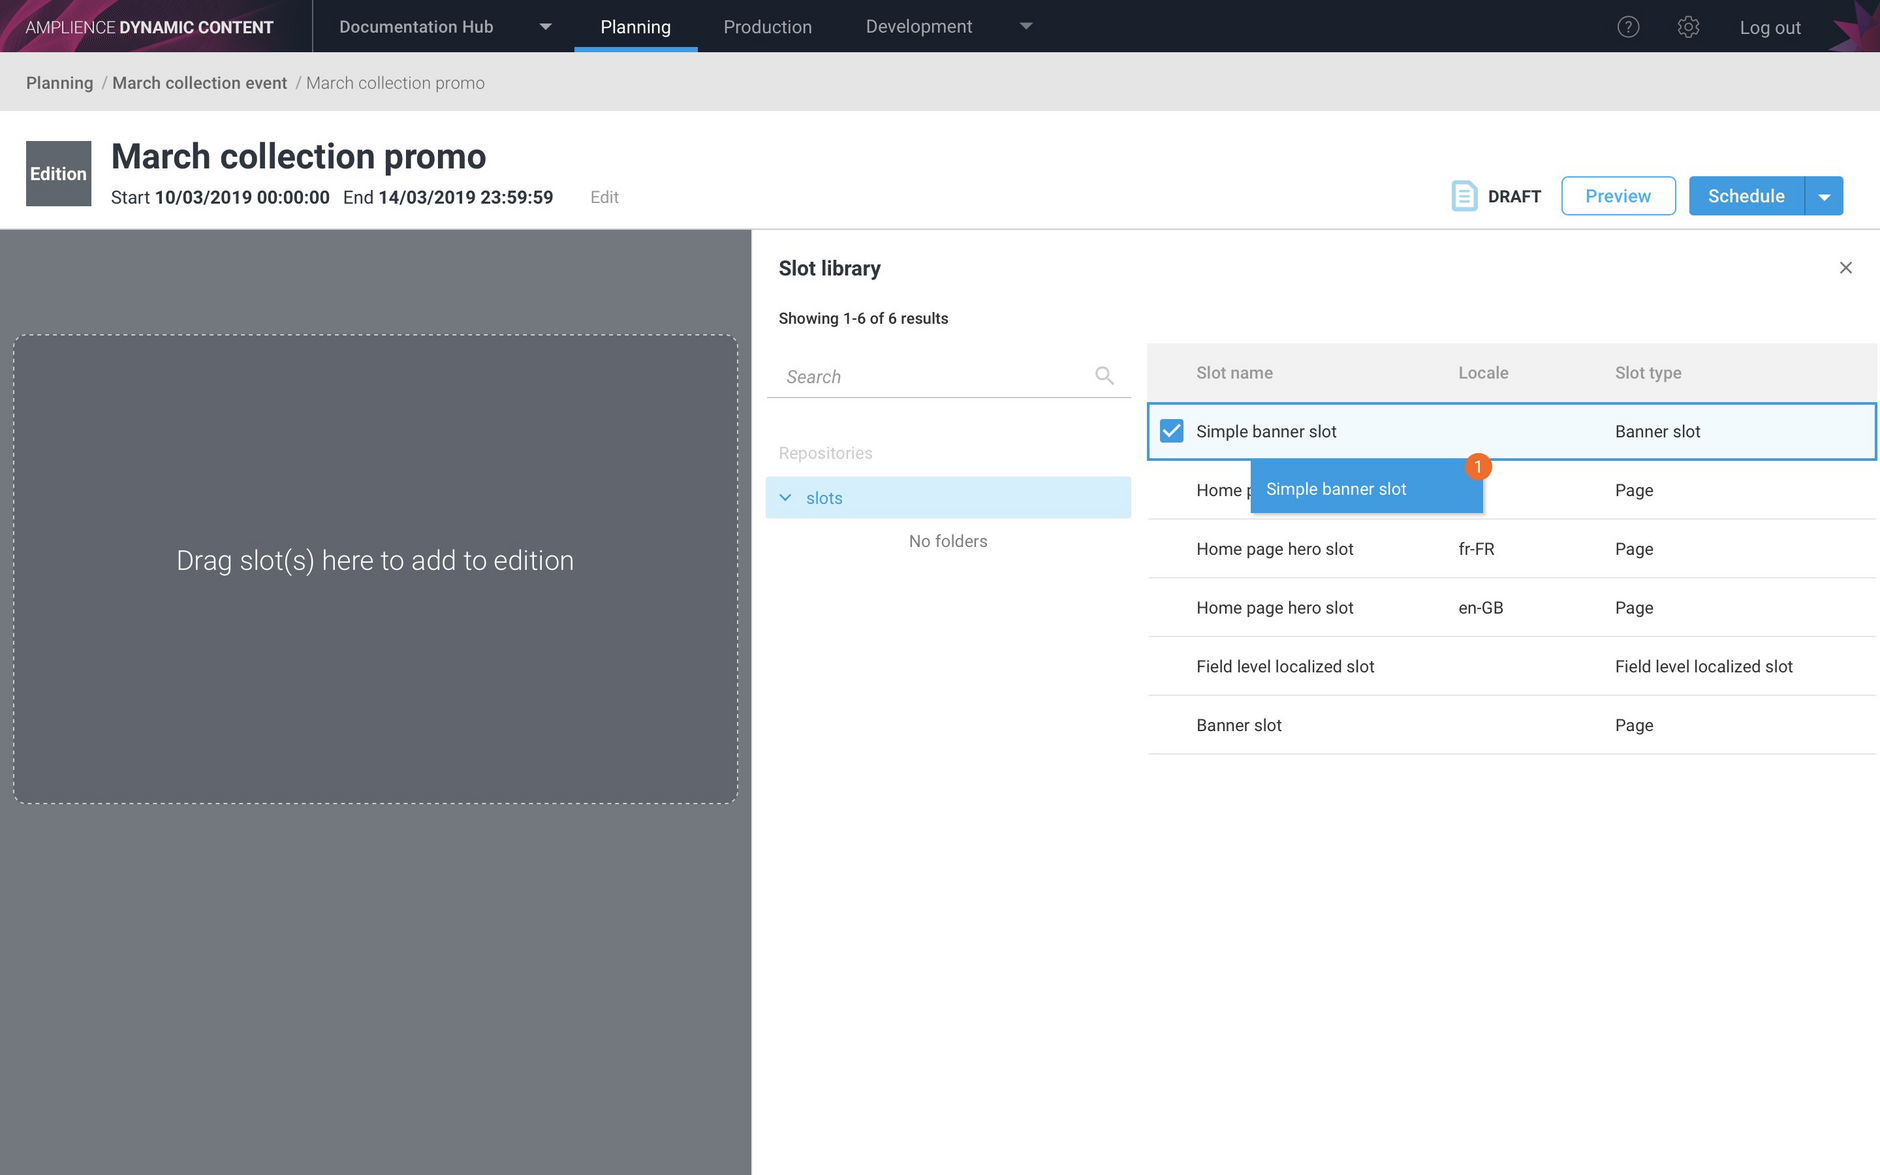Open the settings gear icon

(1688, 27)
